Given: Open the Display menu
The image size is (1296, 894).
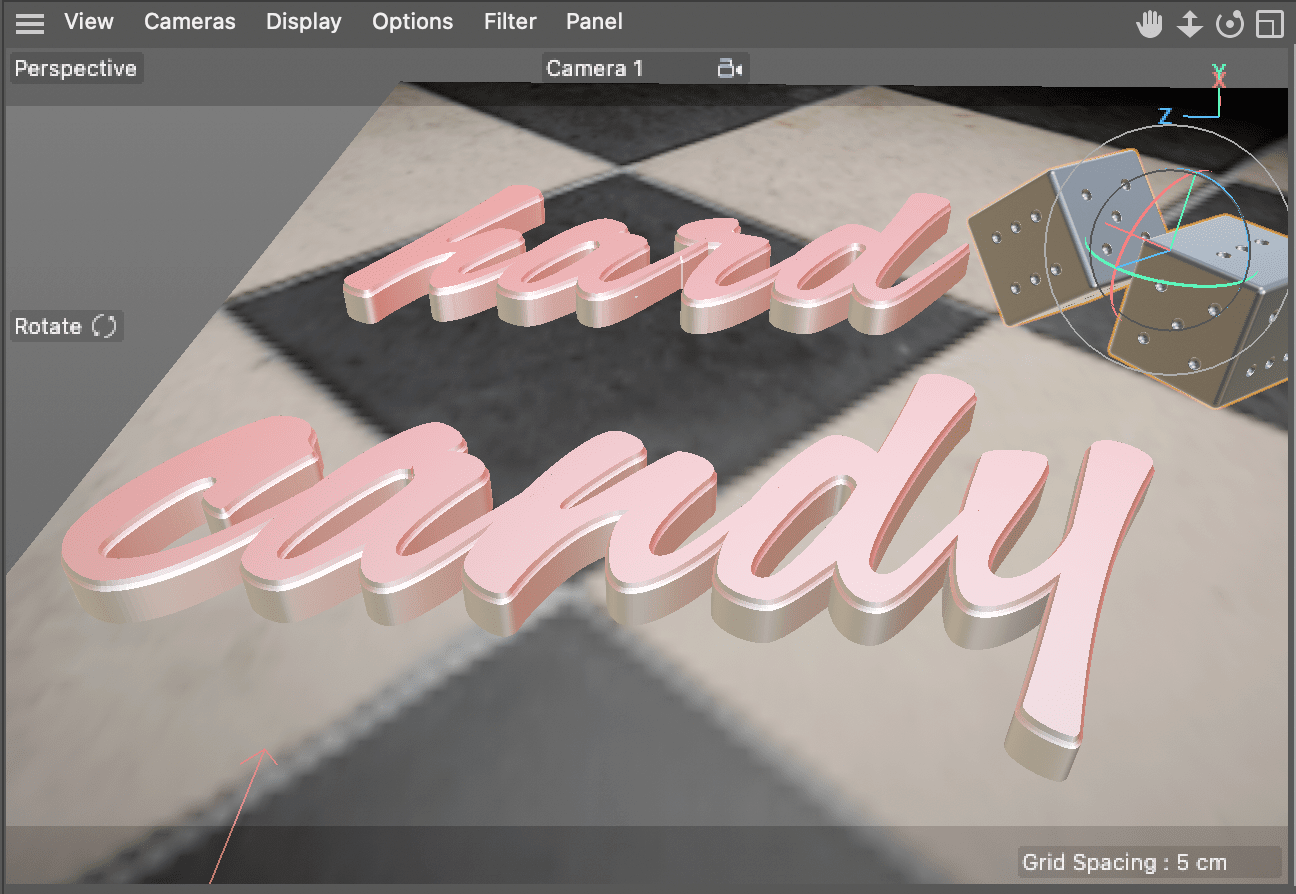Looking at the screenshot, I should click(303, 21).
